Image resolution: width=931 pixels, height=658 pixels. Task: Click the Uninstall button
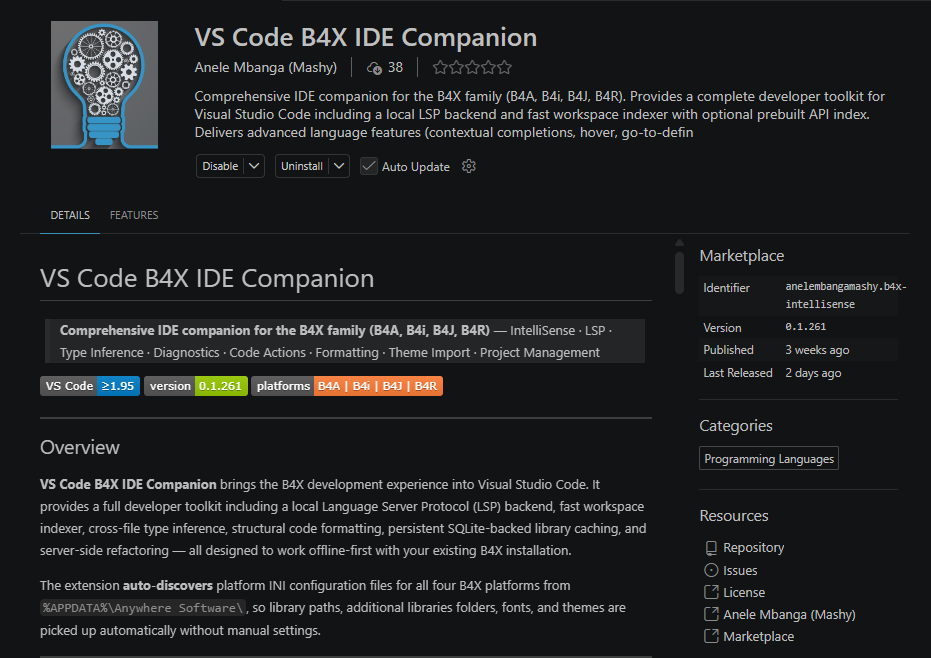[x=302, y=166]
